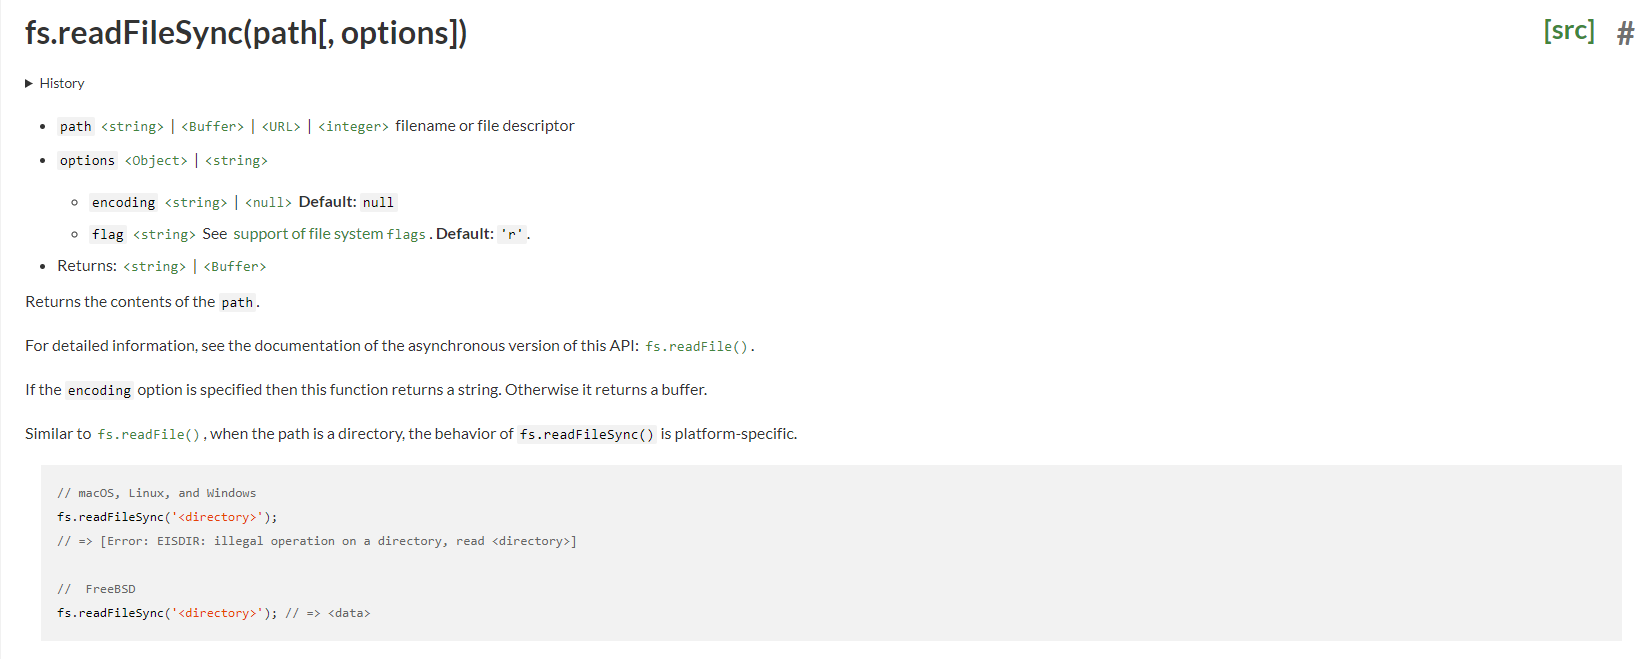Open <string> type link beside flag
The width and height of the screenshot is (1648, 659).
coord(164,235)
